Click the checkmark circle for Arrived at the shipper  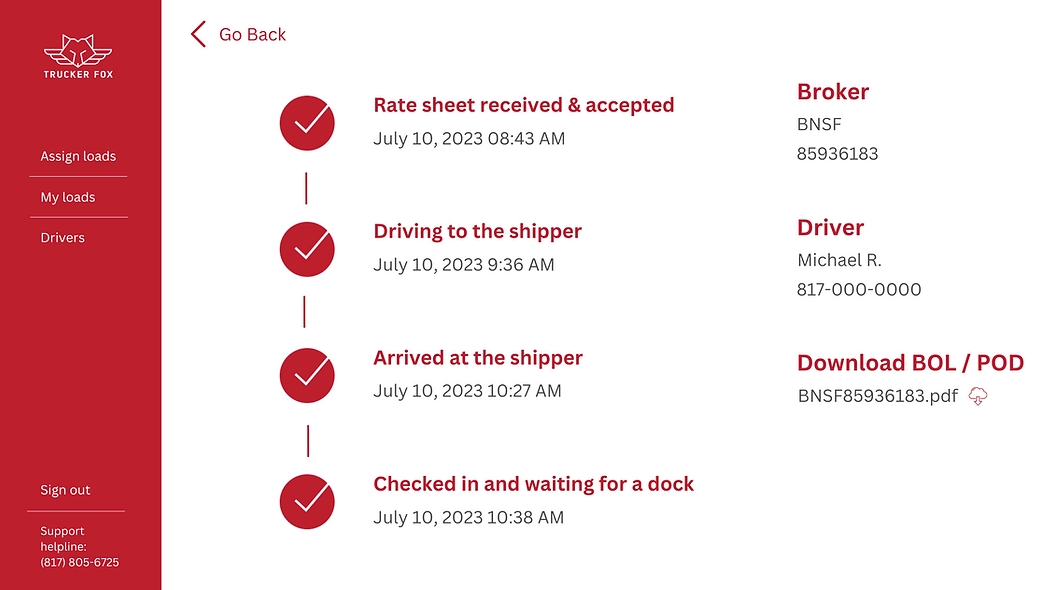pyautogui.click(x=307, y=375)
